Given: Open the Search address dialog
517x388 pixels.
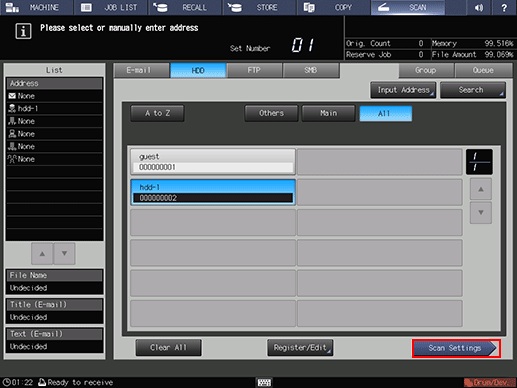Looking at the screenshot, I should point(473,90).
